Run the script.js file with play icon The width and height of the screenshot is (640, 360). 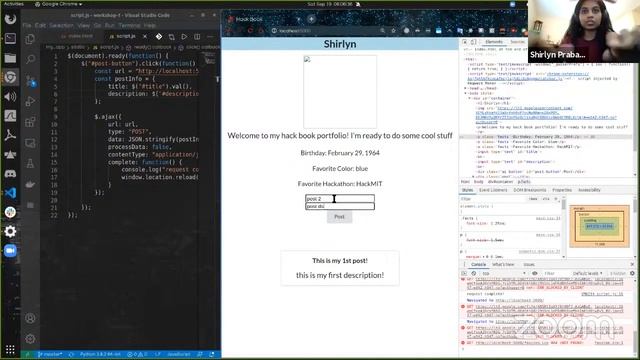click(x=184, y=36)
